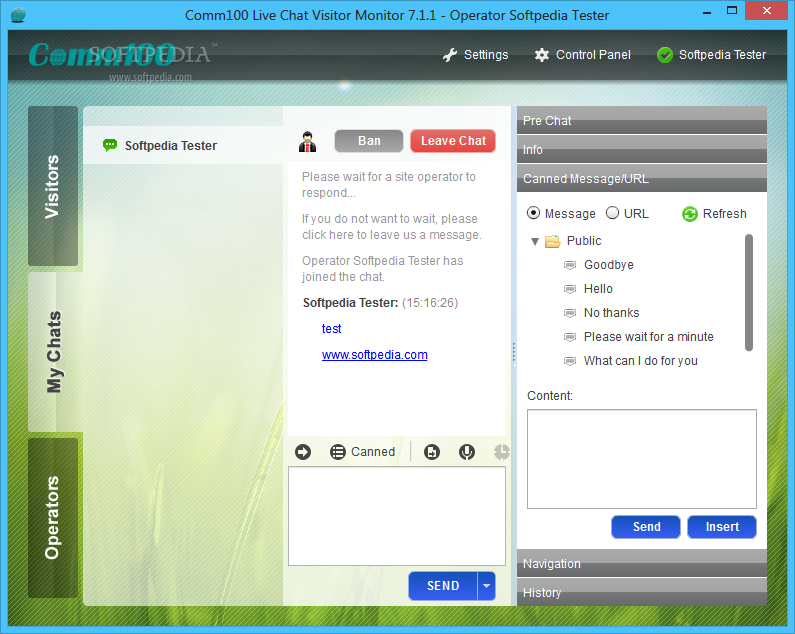Click the No thanks message icon
Viewport: 795px width, 634px height.
point(570,313)
